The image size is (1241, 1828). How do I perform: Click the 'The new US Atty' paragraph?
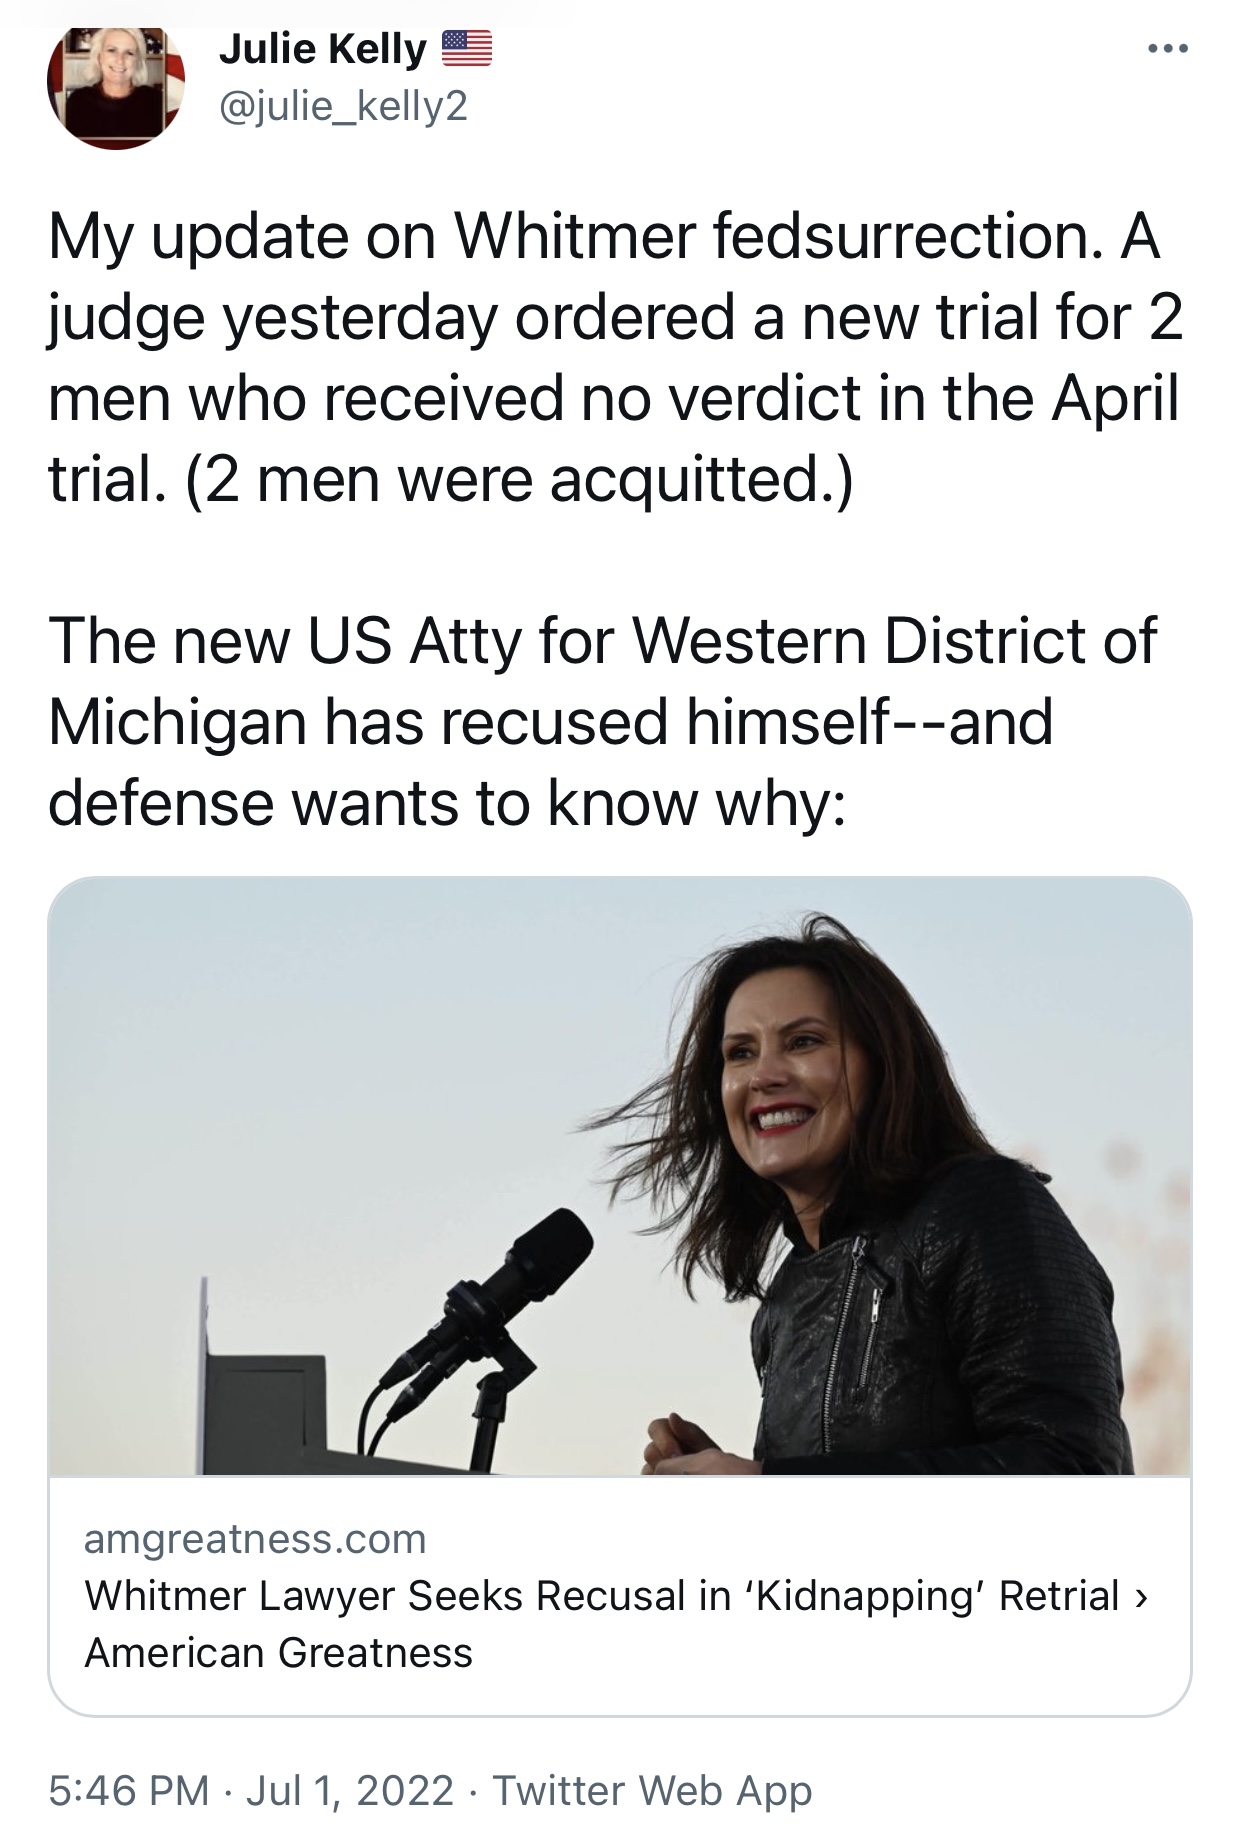point(600,720)
